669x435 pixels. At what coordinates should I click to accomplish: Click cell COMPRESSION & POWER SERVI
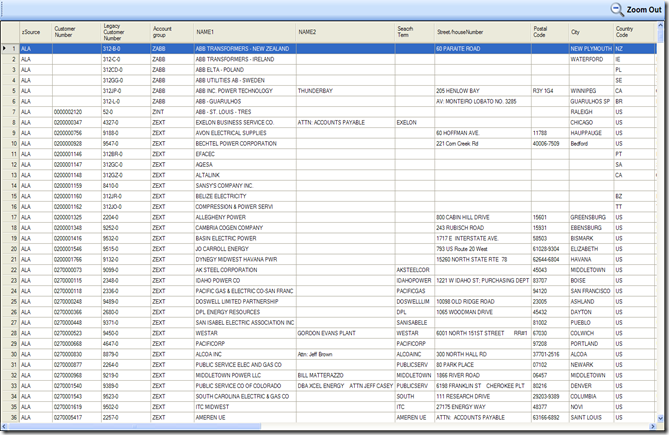click(245, 207)
